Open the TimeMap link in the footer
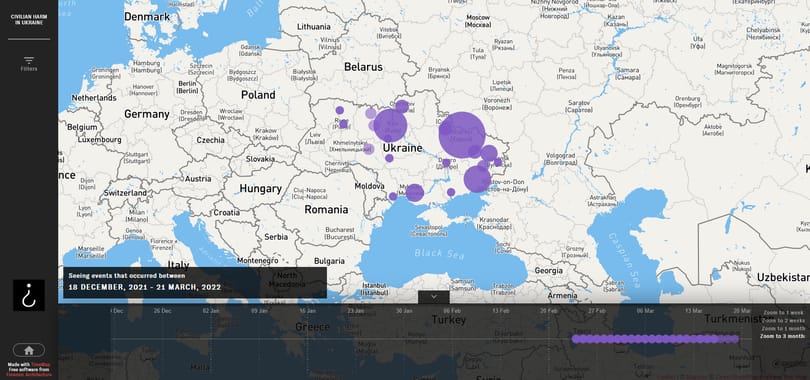The height and width of the screenshot is (380, 810). click(x=41, y=365)
